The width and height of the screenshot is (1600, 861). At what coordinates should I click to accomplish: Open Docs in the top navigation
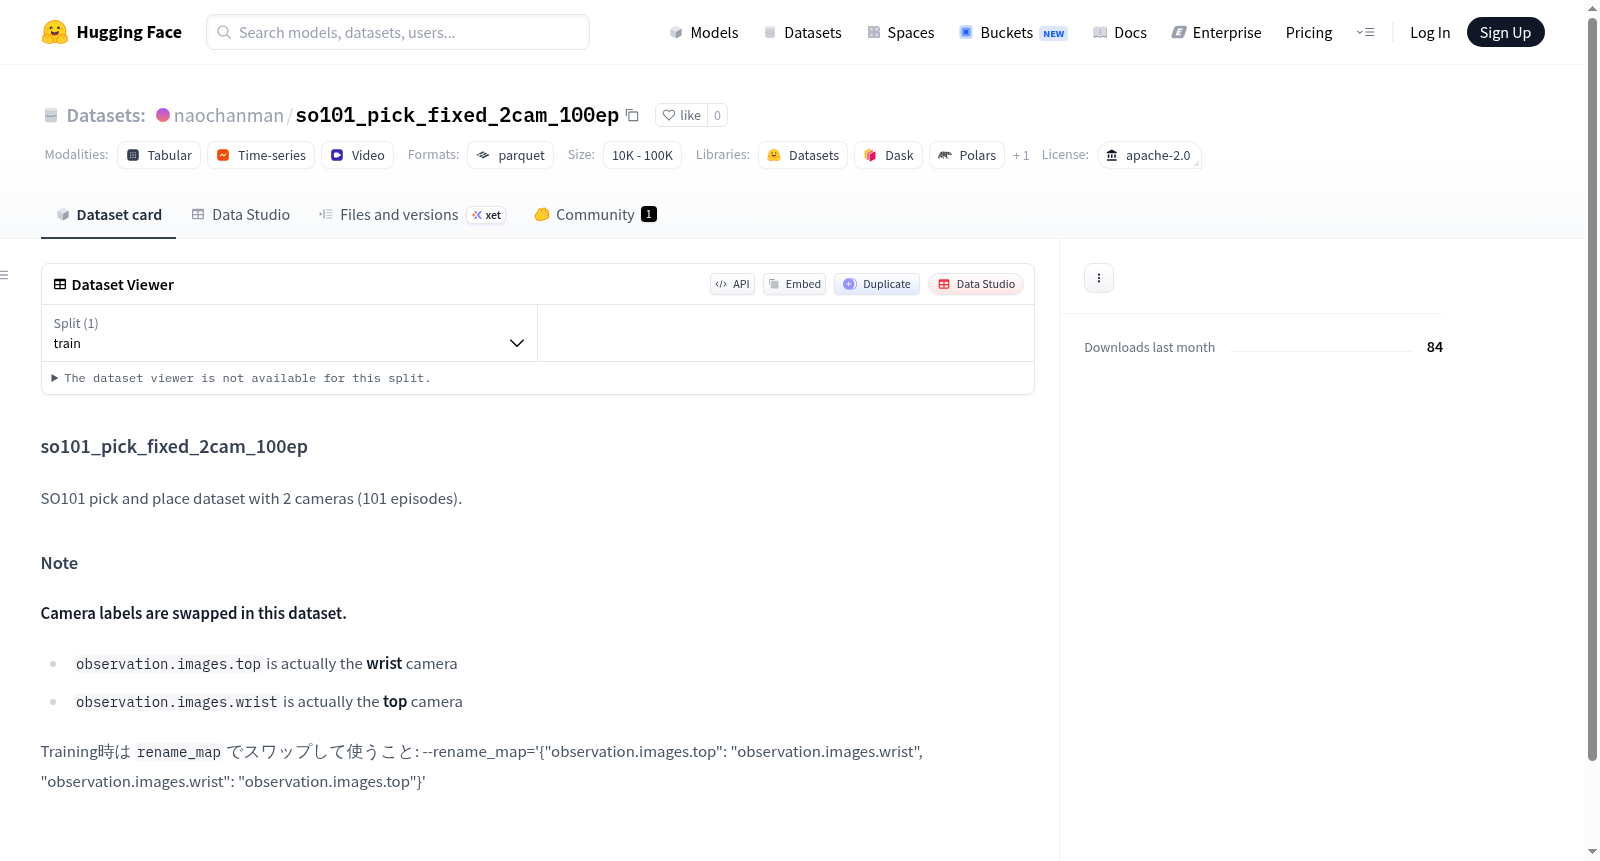point(1120,32)
